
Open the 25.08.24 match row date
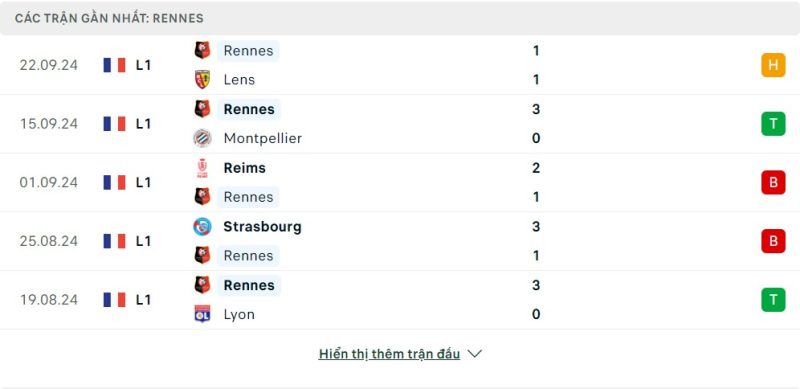pos(49,241)
